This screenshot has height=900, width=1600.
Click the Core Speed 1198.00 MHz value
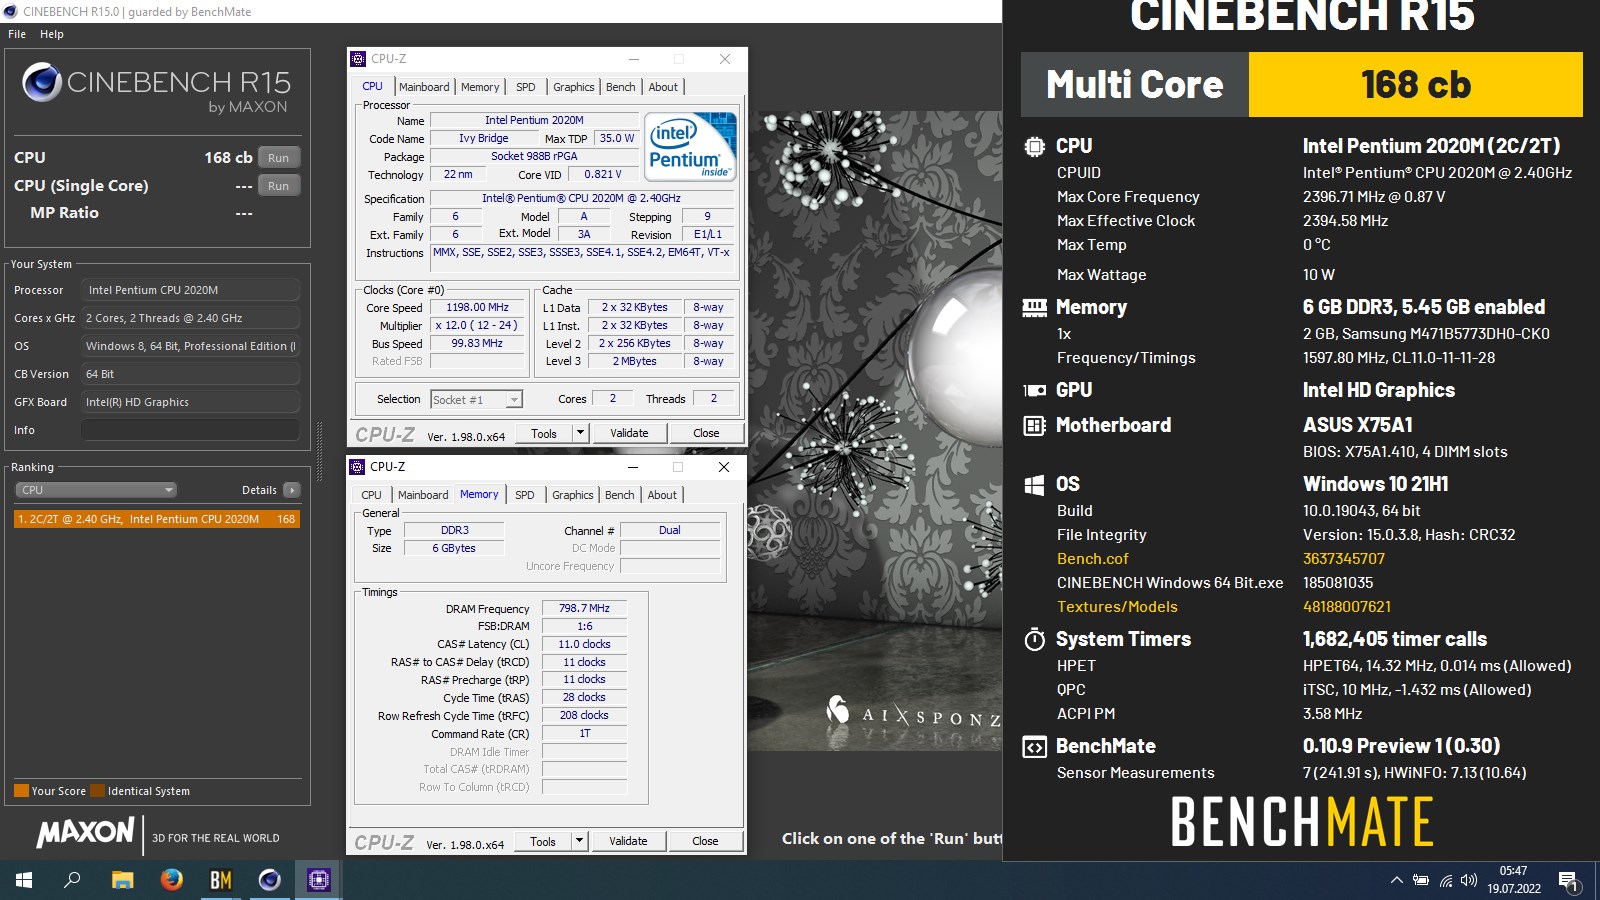tap(478, 308)
